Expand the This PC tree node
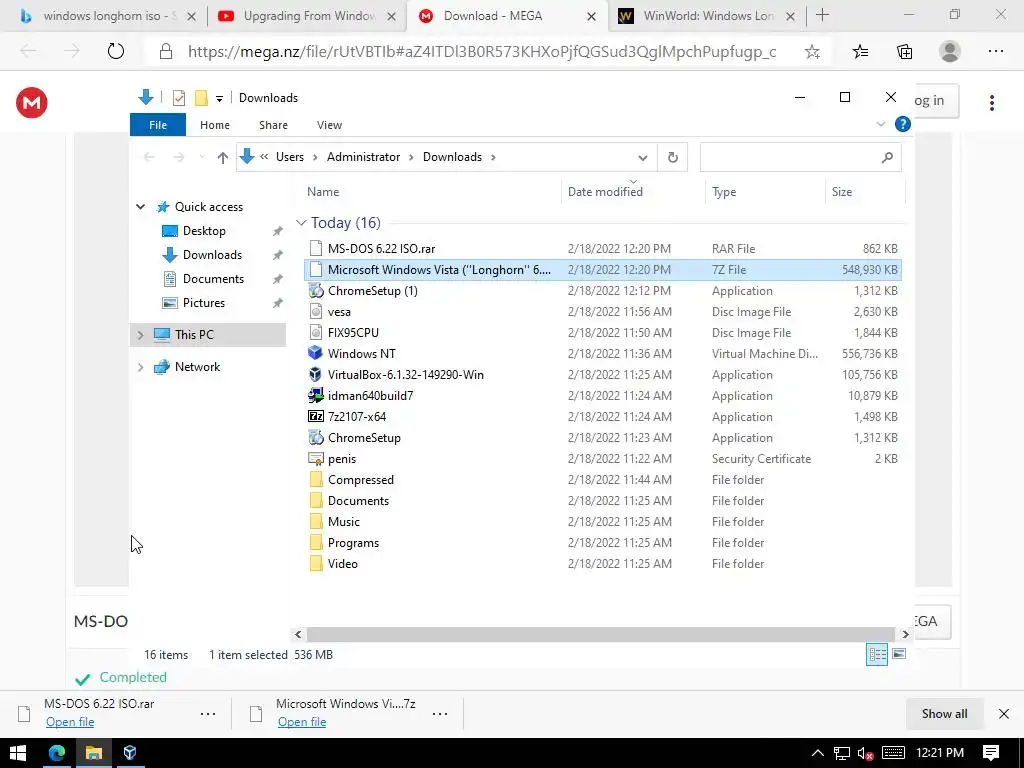The width and height of the screenshot is (1024, 768). (x=140, y=335)
